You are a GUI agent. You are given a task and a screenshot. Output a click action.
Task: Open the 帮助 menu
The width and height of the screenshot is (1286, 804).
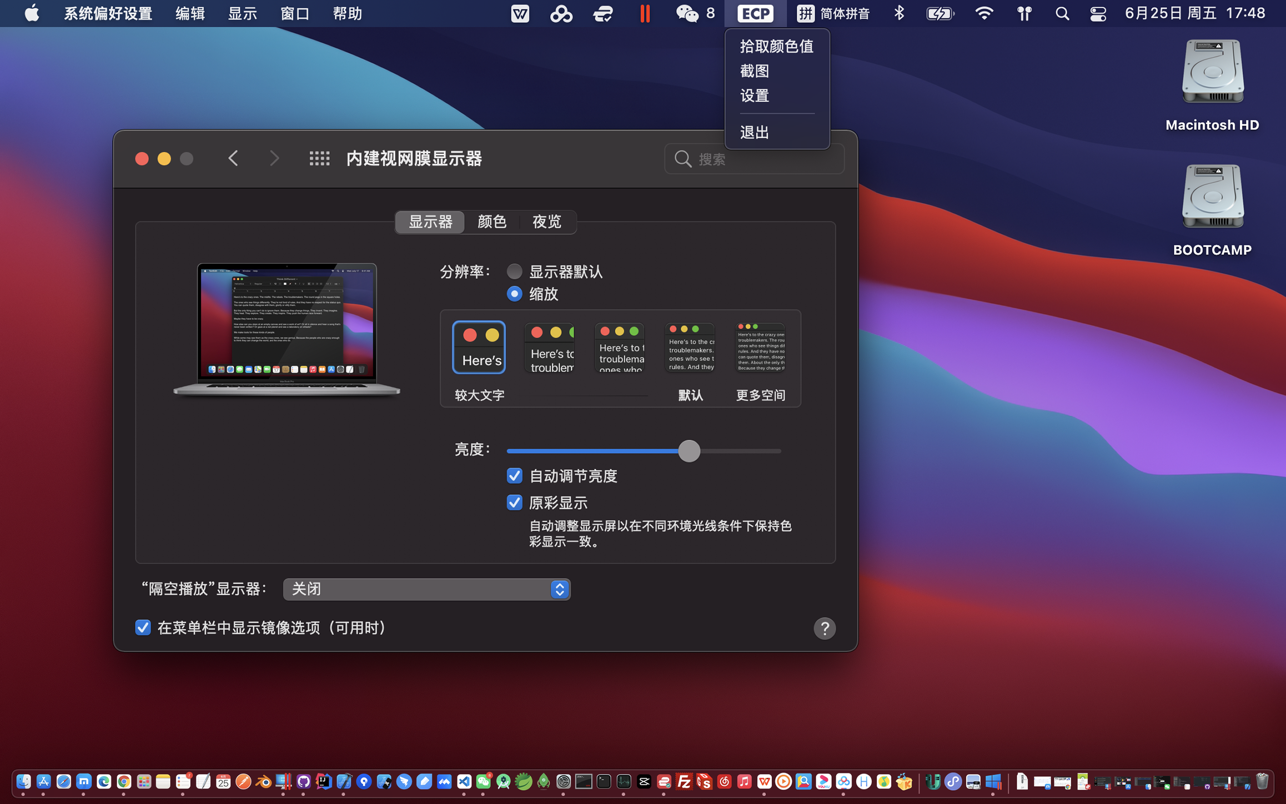[347, 13]
